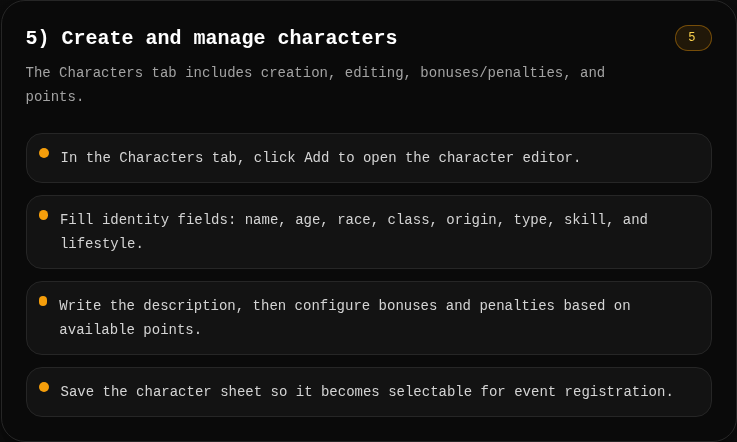Select the step card about clicking Add
737x442 pixels.
click(368, 158)
